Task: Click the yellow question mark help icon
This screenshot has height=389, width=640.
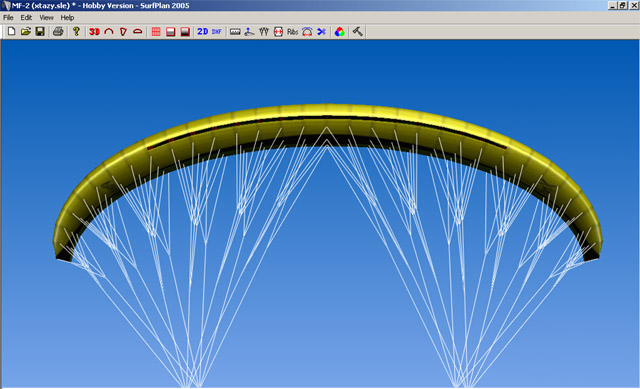Action: [x=76, y=31]
